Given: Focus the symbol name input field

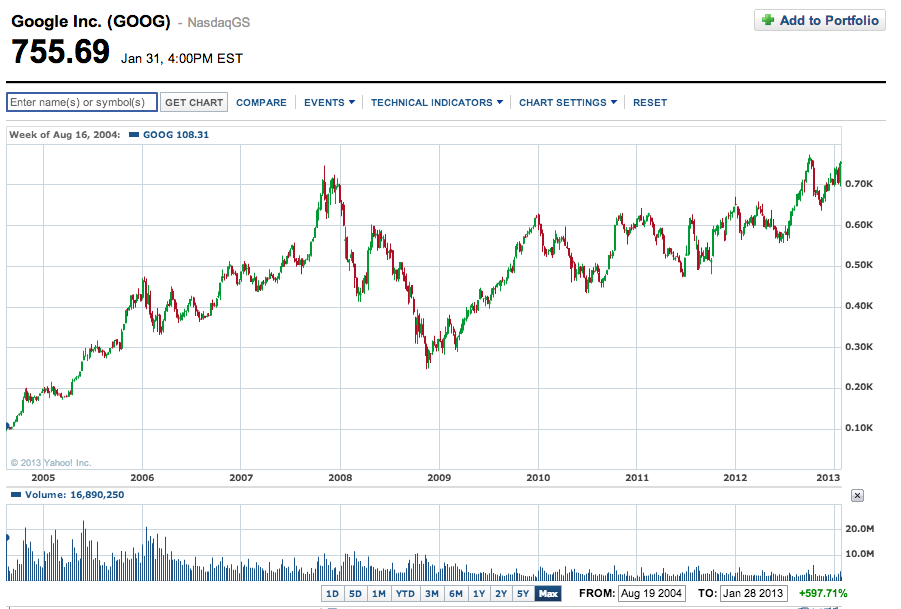Looking at the screenshot, I should coord(82,102).
